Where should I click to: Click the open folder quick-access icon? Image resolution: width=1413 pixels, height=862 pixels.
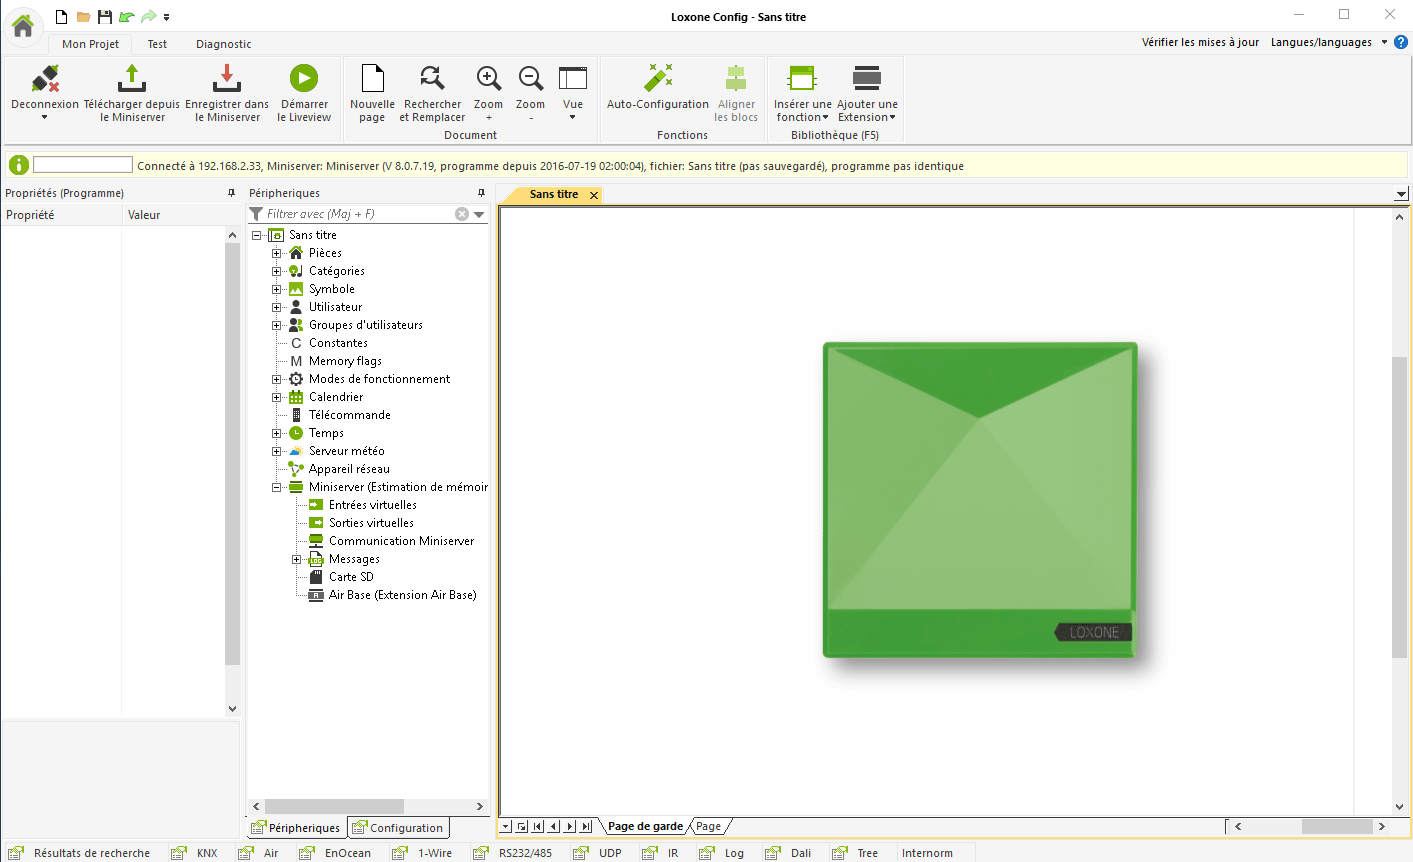(x=84, y=17)
